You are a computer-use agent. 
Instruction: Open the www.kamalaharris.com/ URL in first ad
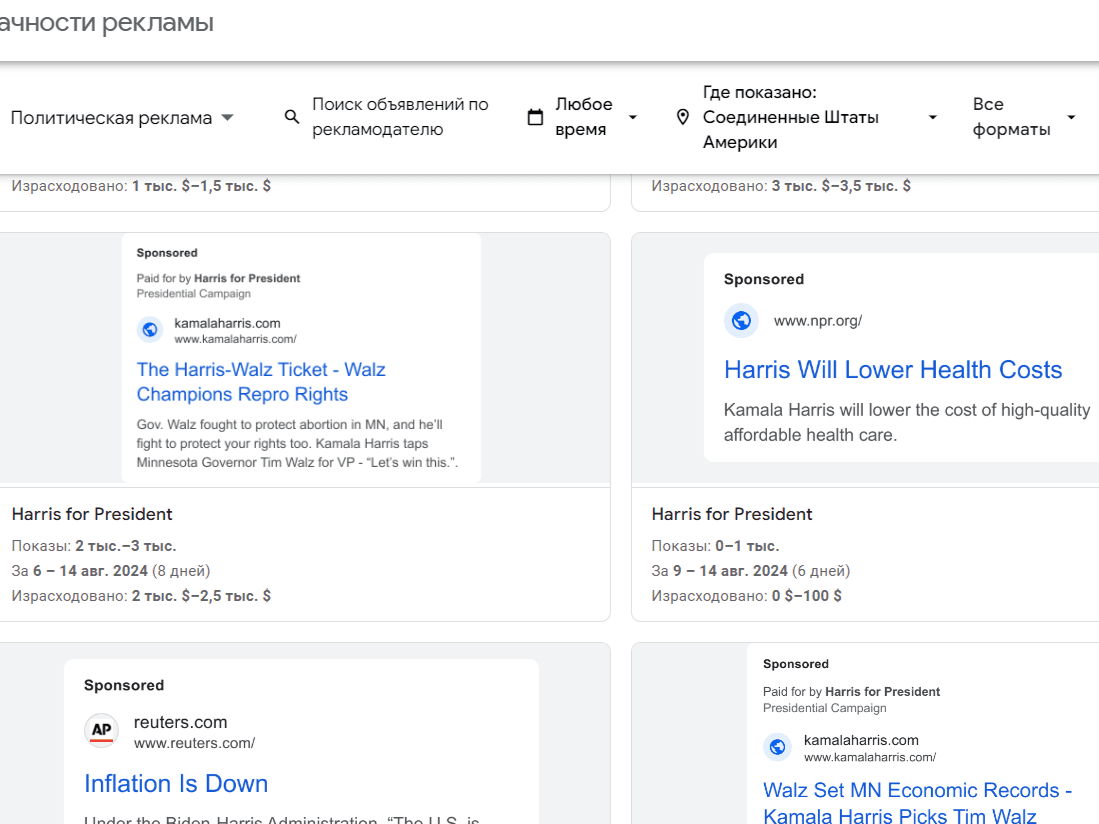tap(236, 339)
